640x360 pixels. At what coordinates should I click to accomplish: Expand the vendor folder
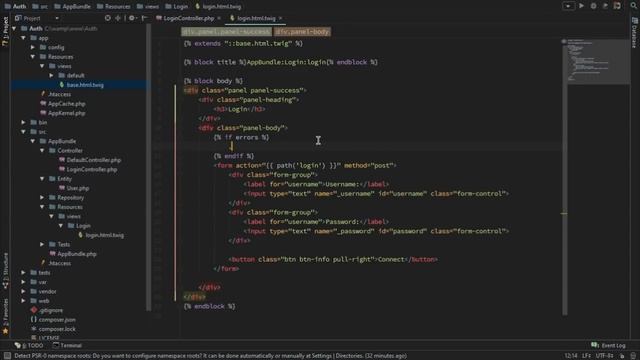(24, 291)
